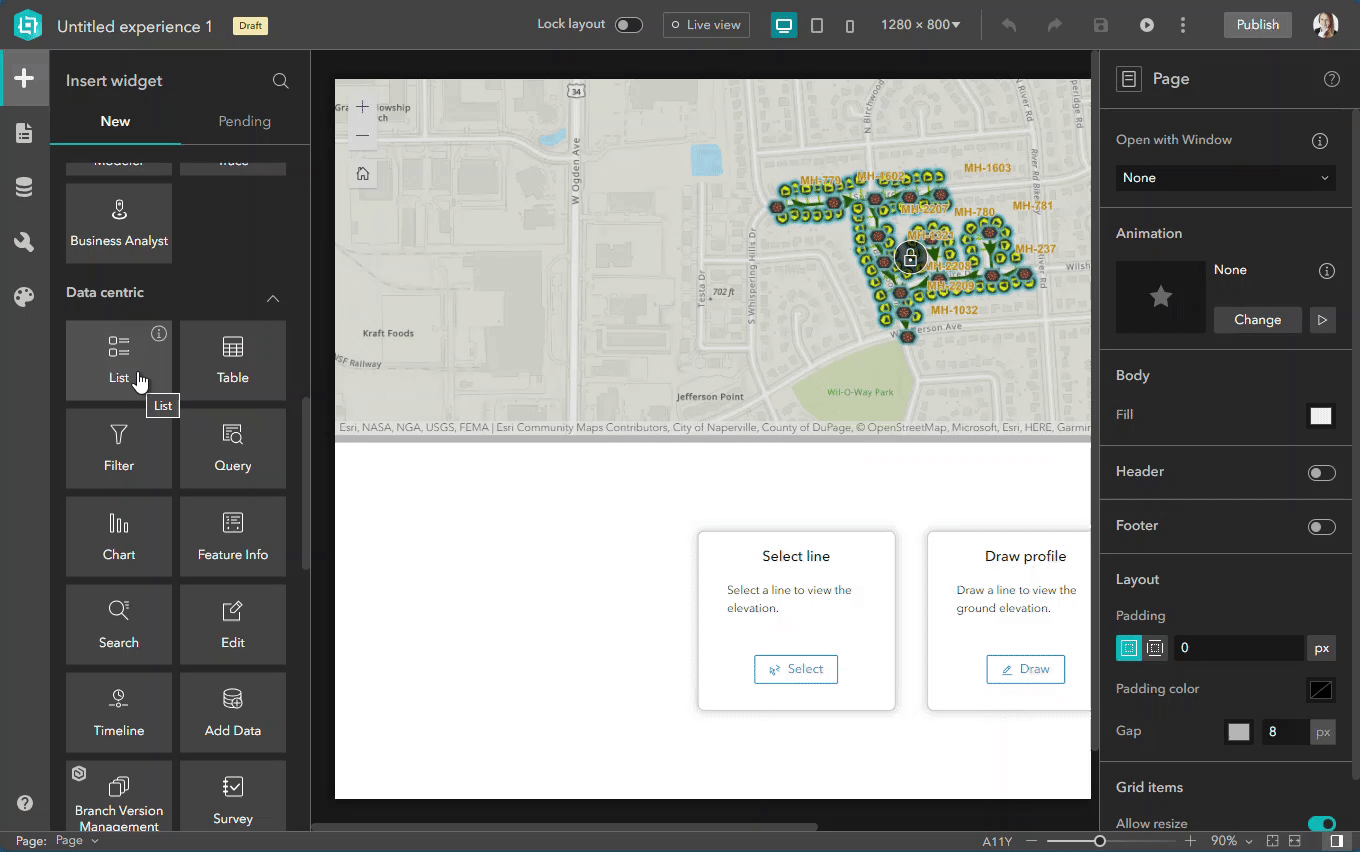The height and width of the screenshot is (852, 1360).
Task: Open the more options vertical dots menu
Action: pyautogui.click(x=1183, y=25)
